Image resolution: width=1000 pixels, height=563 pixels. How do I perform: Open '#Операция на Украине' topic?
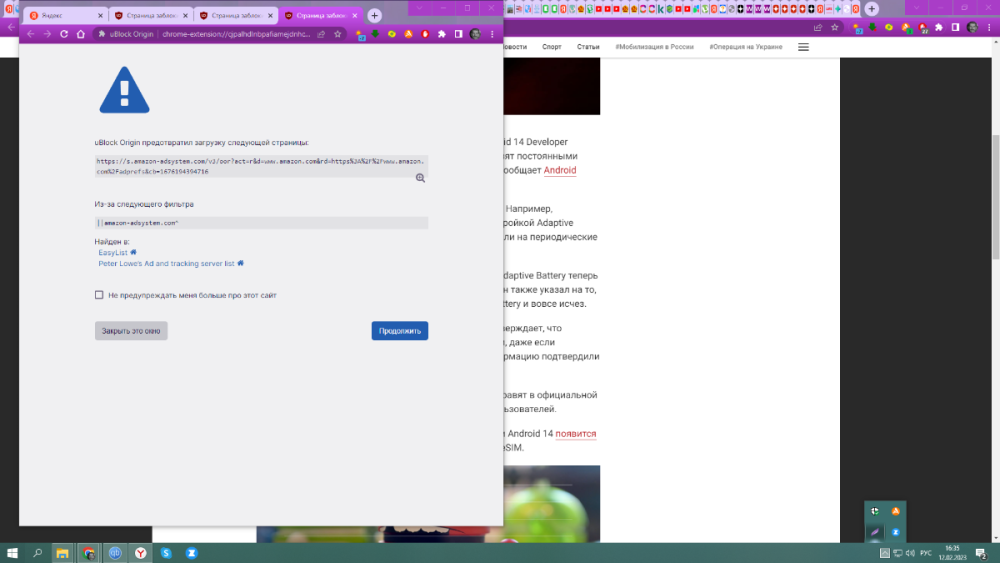[x=746, y=47]
